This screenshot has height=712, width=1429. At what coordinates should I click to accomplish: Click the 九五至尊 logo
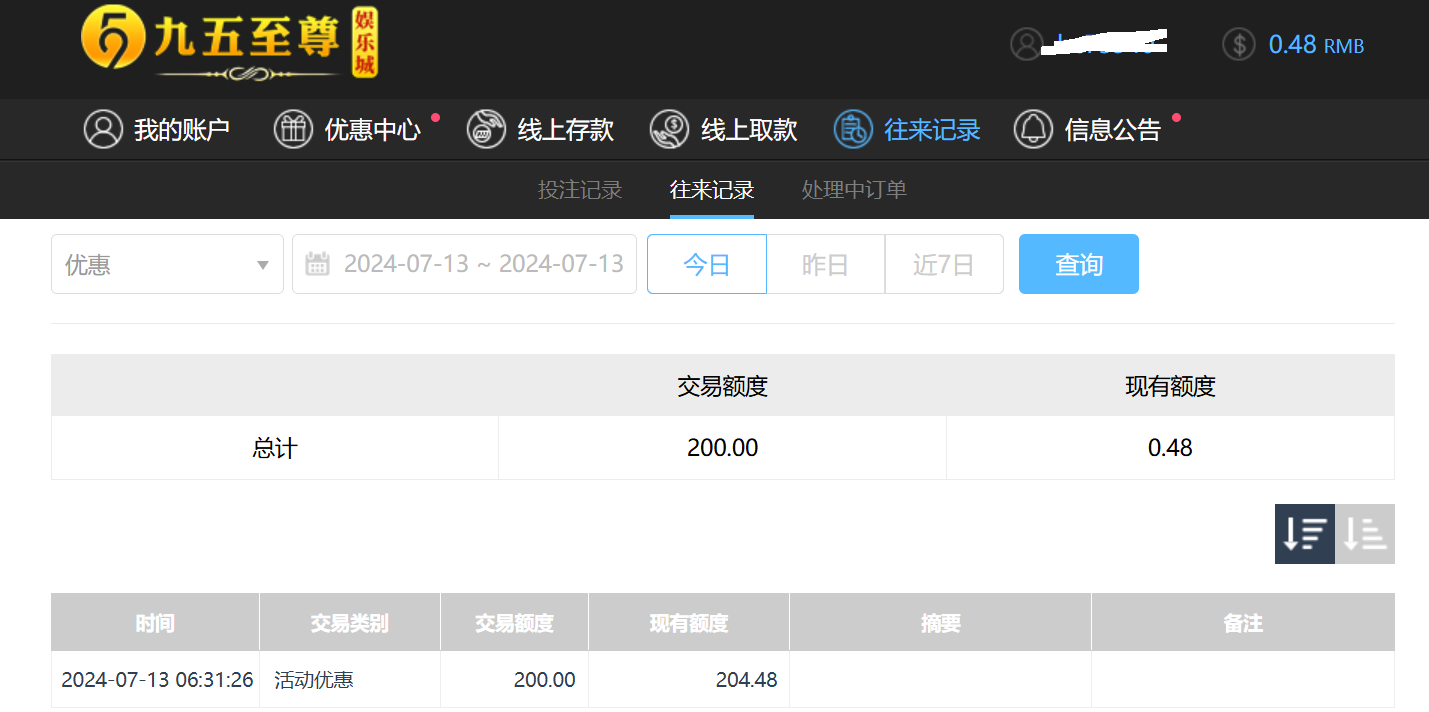pos(229,44)
